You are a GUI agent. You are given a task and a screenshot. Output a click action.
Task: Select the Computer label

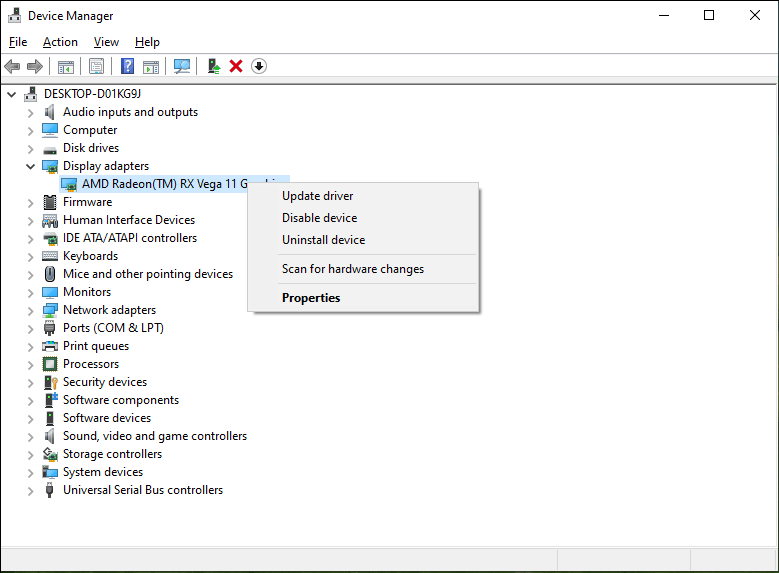[x=90, y=130]
